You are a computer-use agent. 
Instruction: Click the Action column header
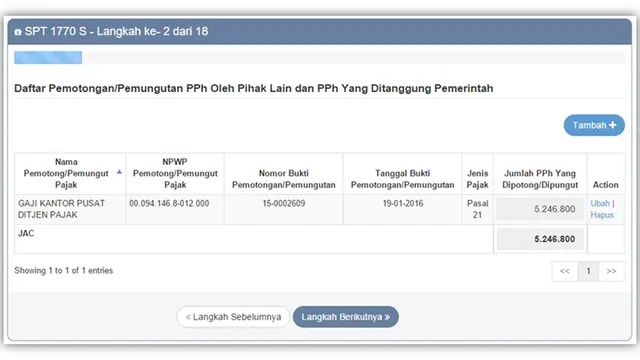click(x=605, y=173)
